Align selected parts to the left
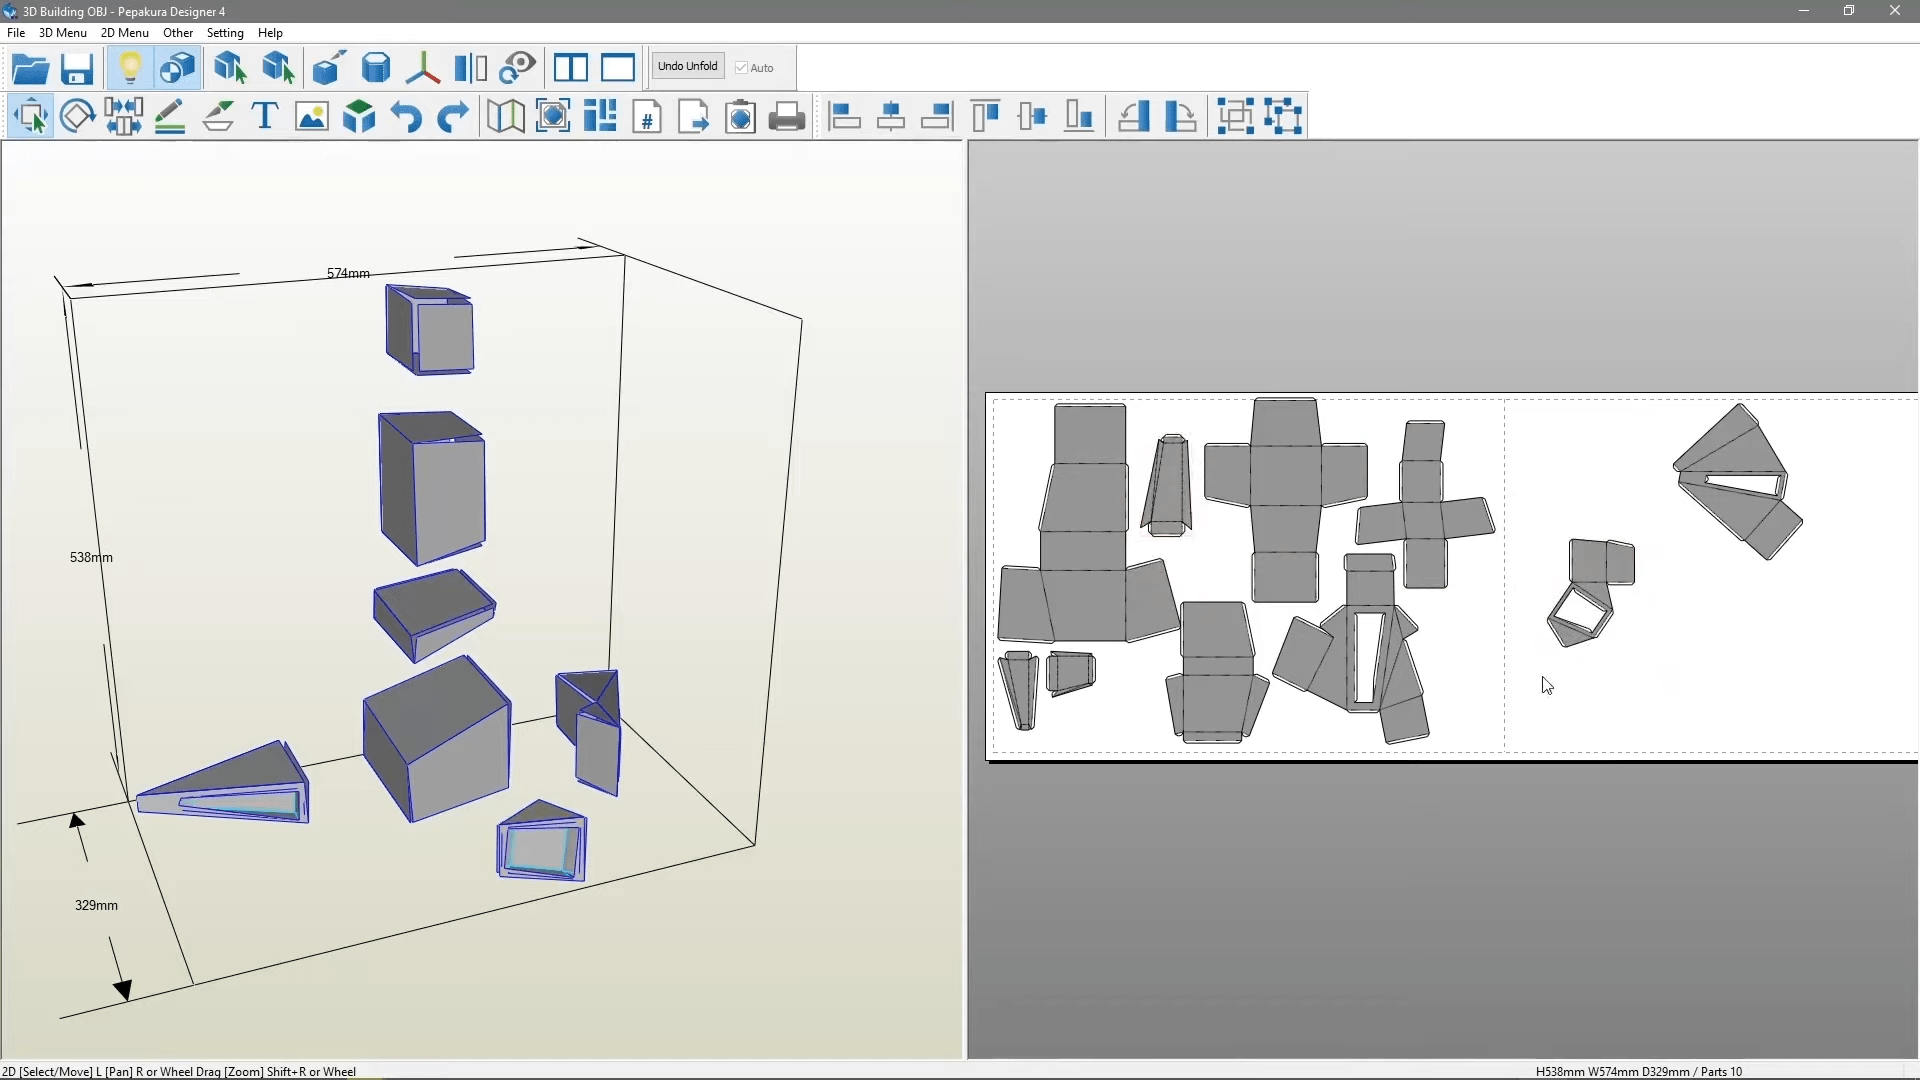This screenshot has width=1920, height=1080. [845, 116]
